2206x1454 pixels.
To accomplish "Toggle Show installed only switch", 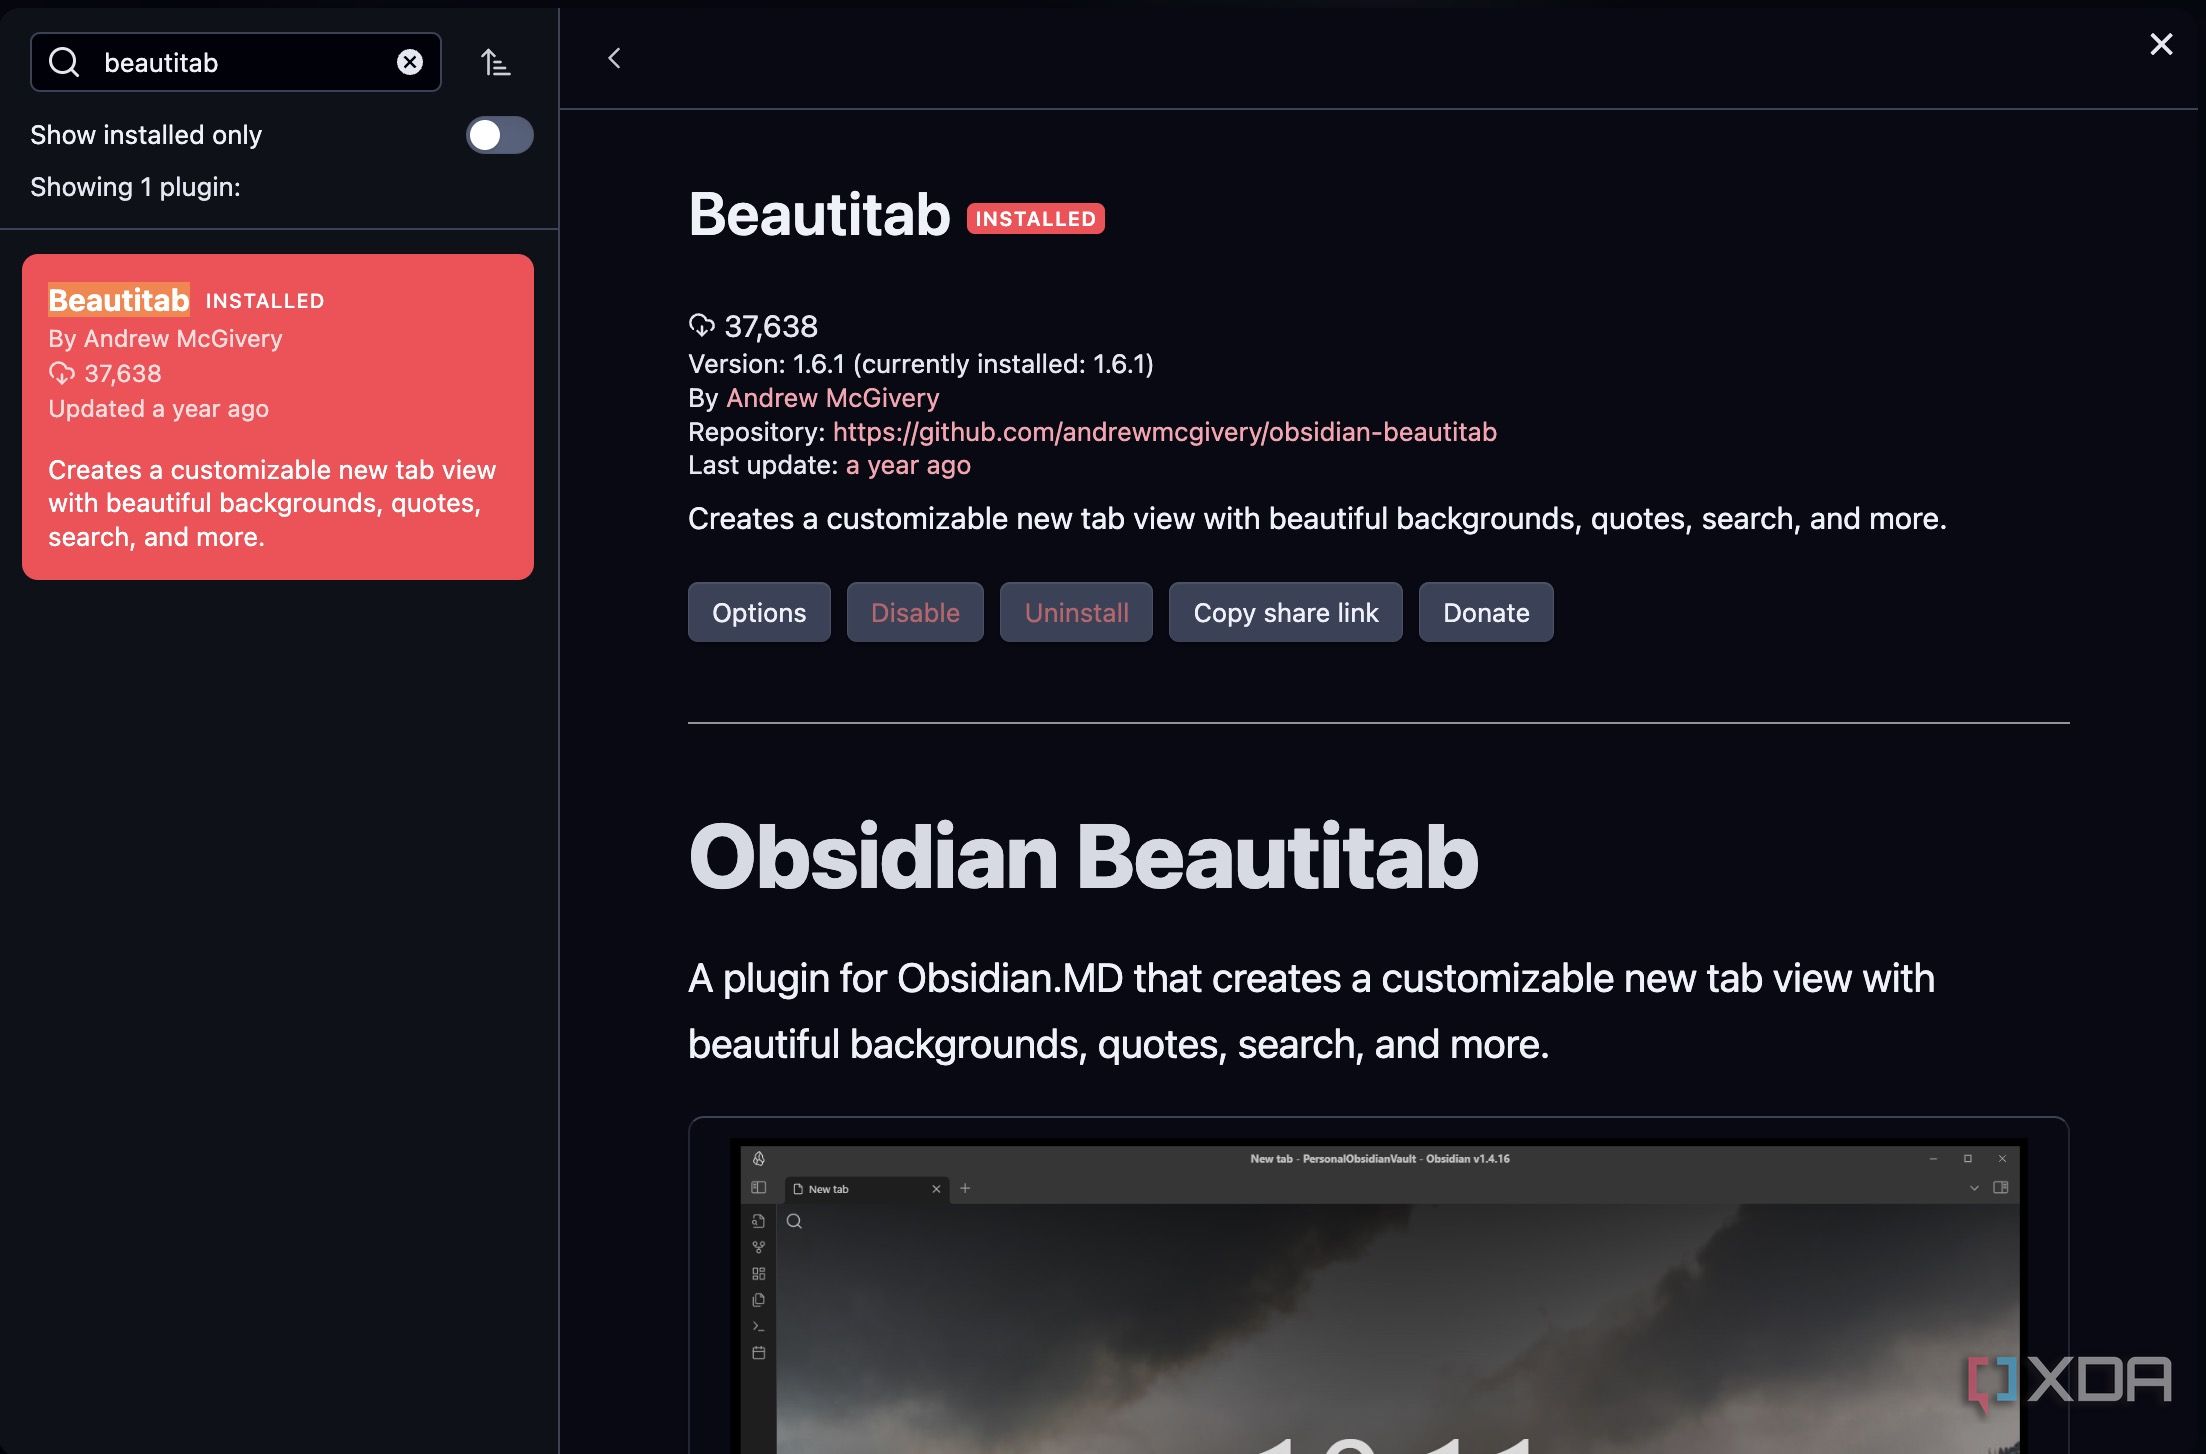I will [x=500, y=135].
